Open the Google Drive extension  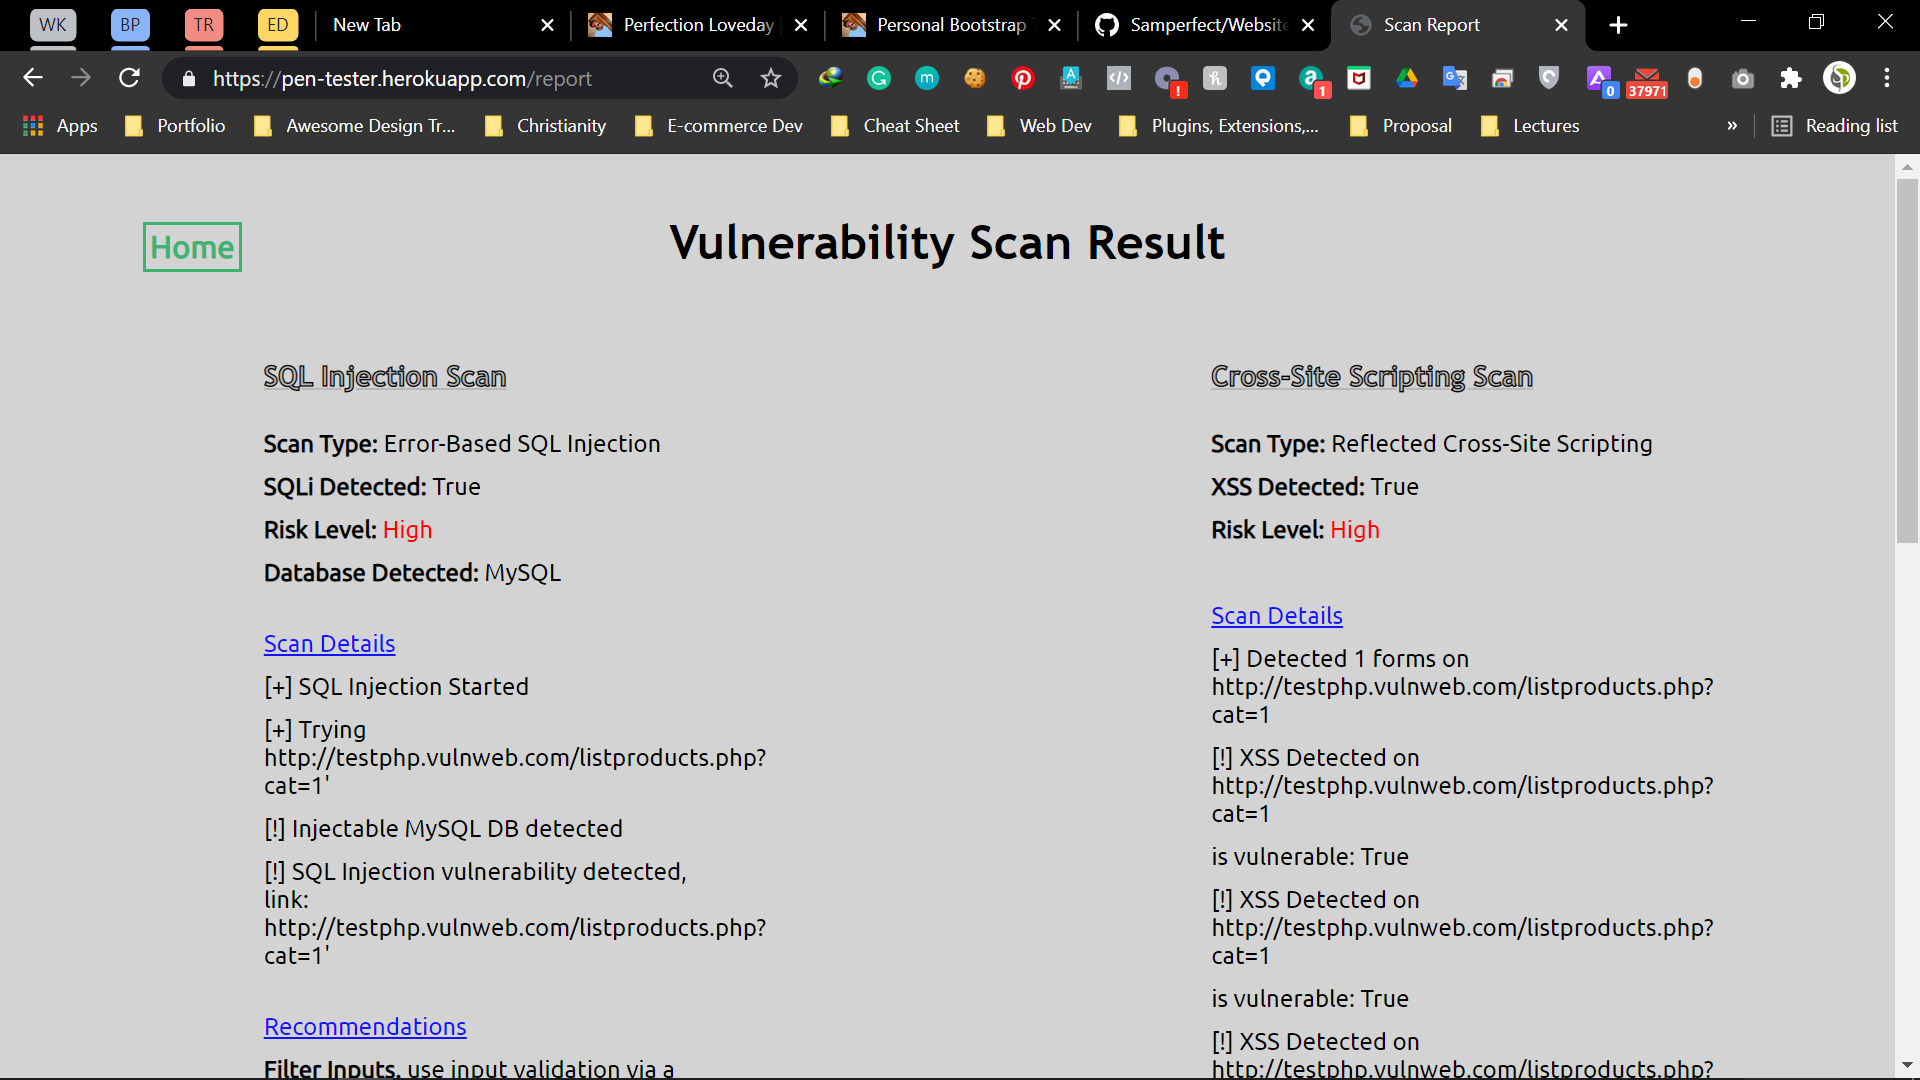click(x=1407, y=78)
